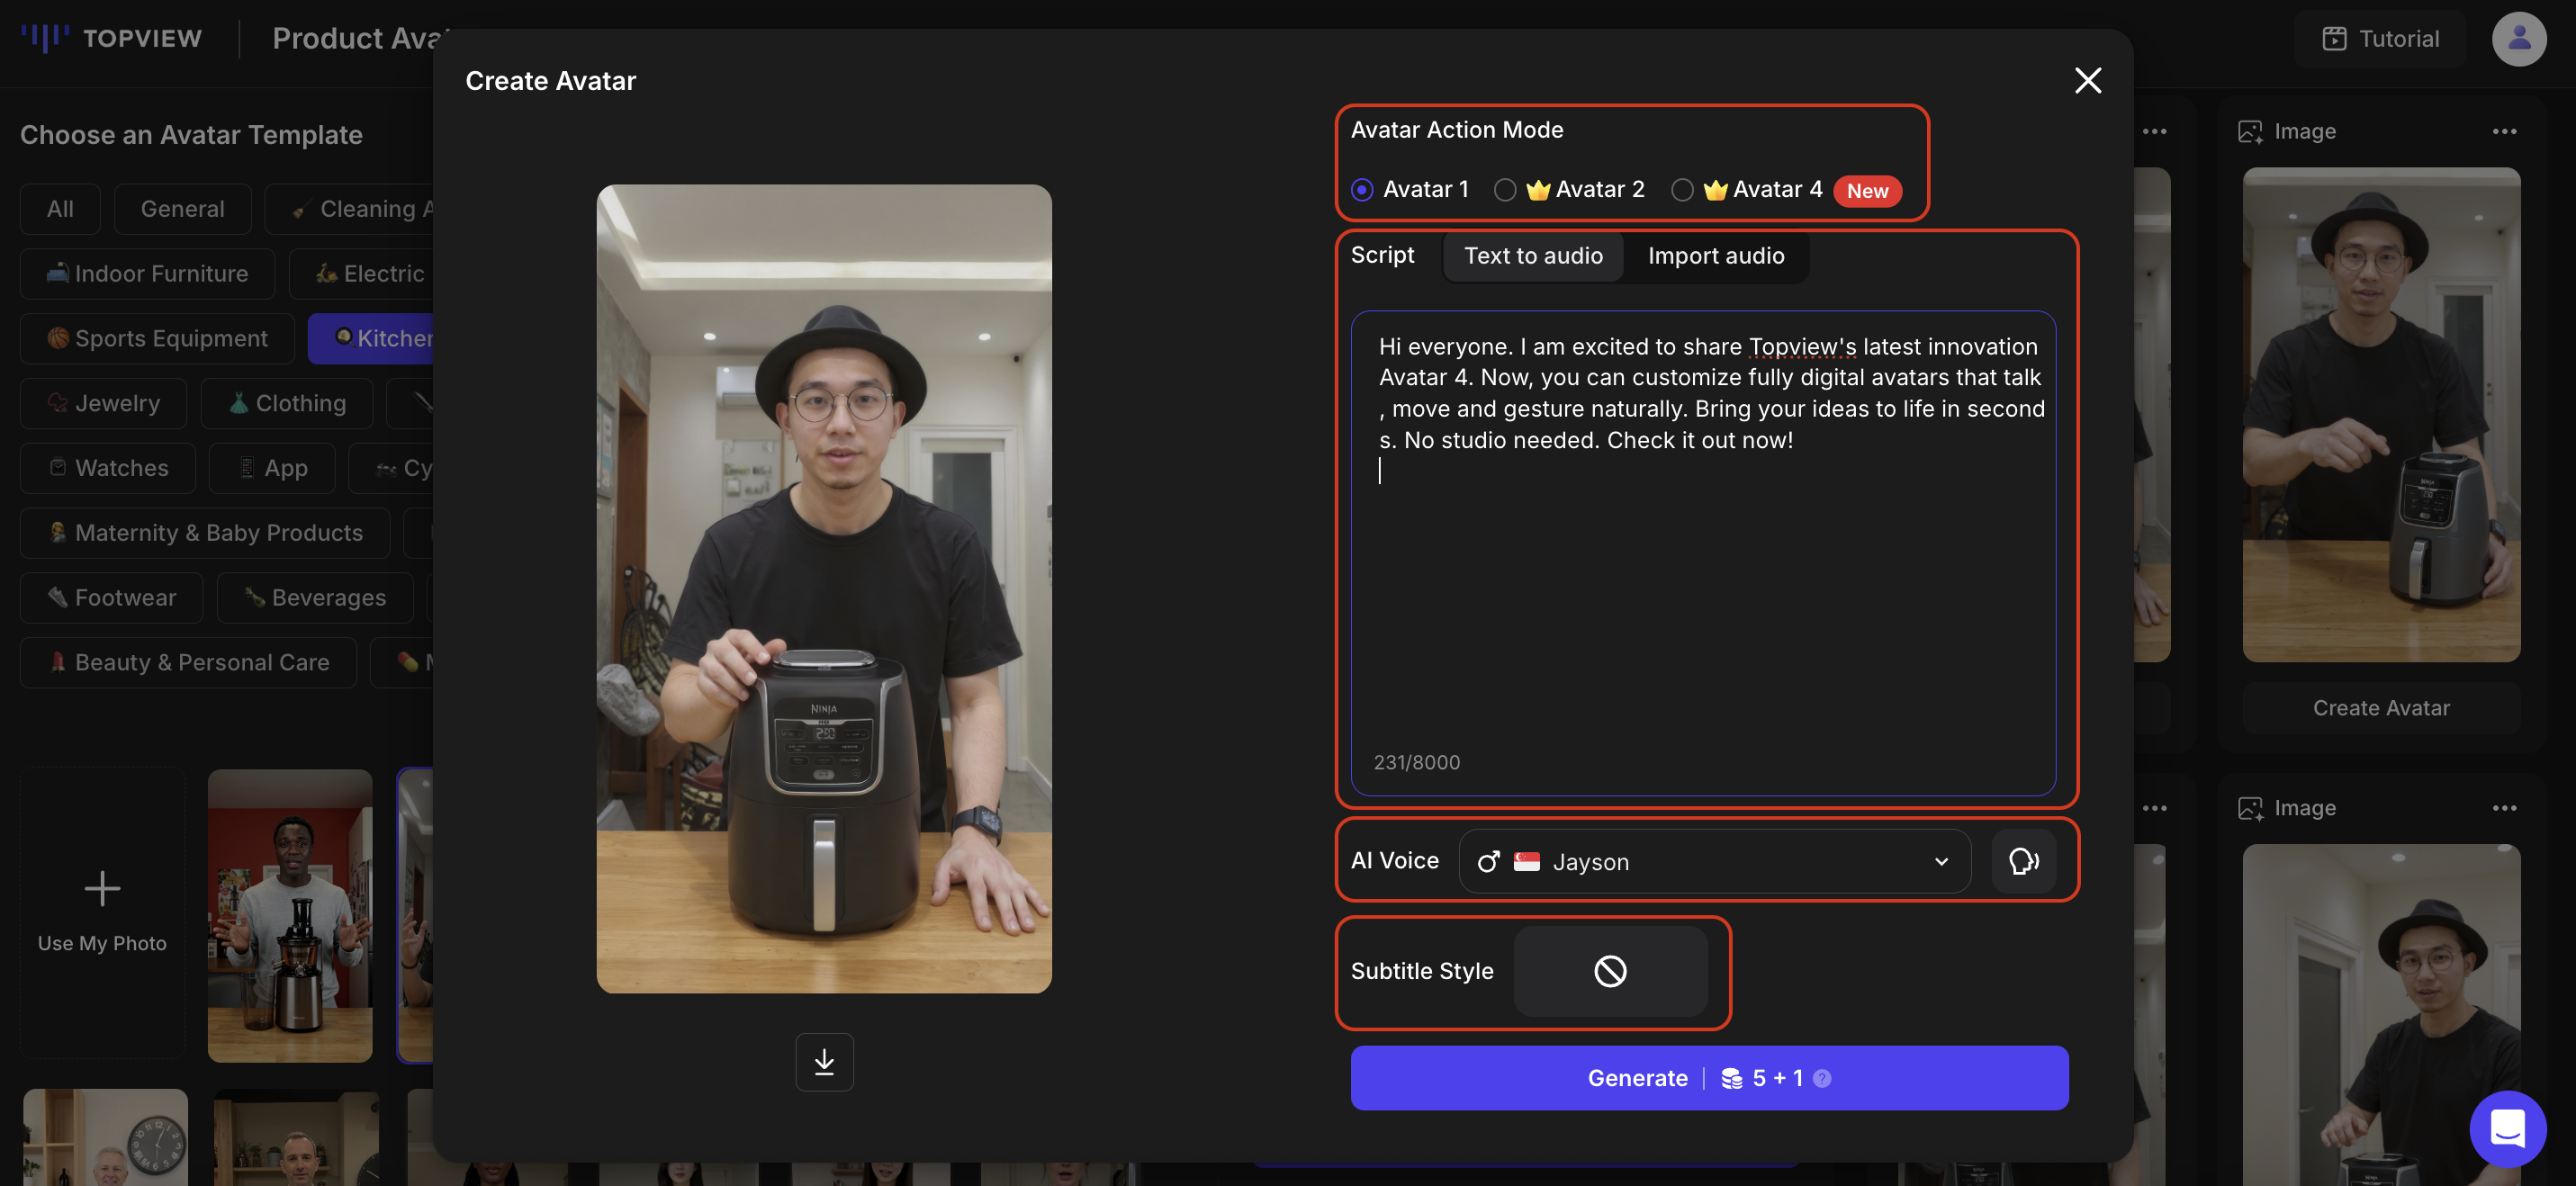The image size is (2576, 1186).
Task: Open the lower Image card's three-dot menu
Action: pos(2504,808)
